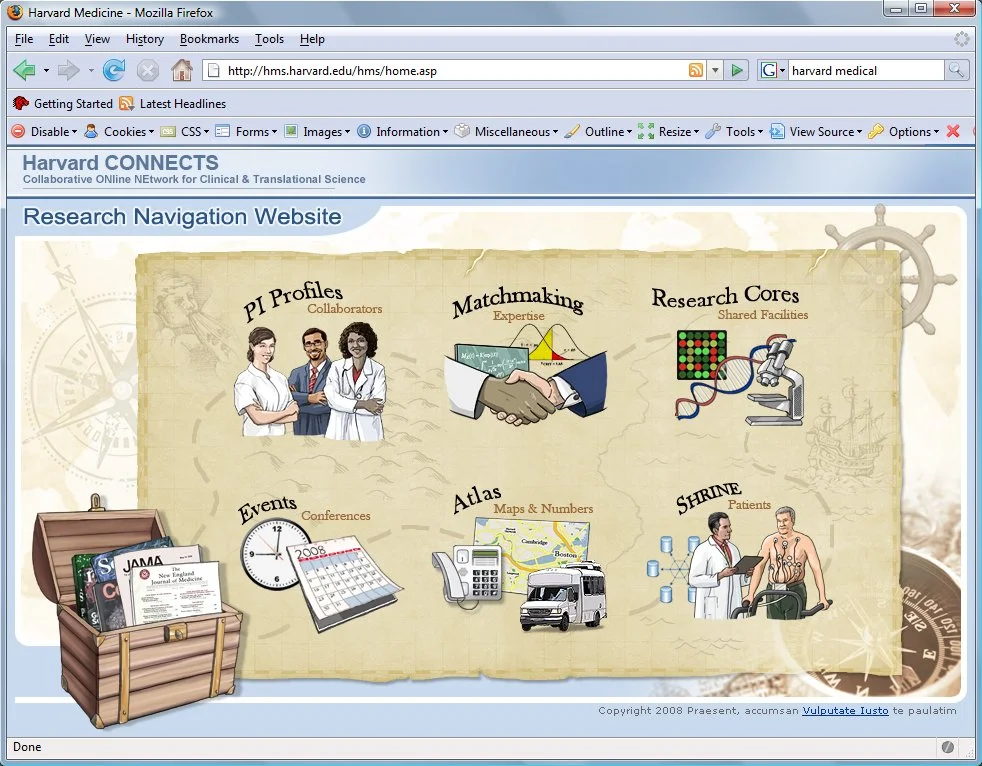Select the Research Cores heading
982x766 pixels.
725,296
